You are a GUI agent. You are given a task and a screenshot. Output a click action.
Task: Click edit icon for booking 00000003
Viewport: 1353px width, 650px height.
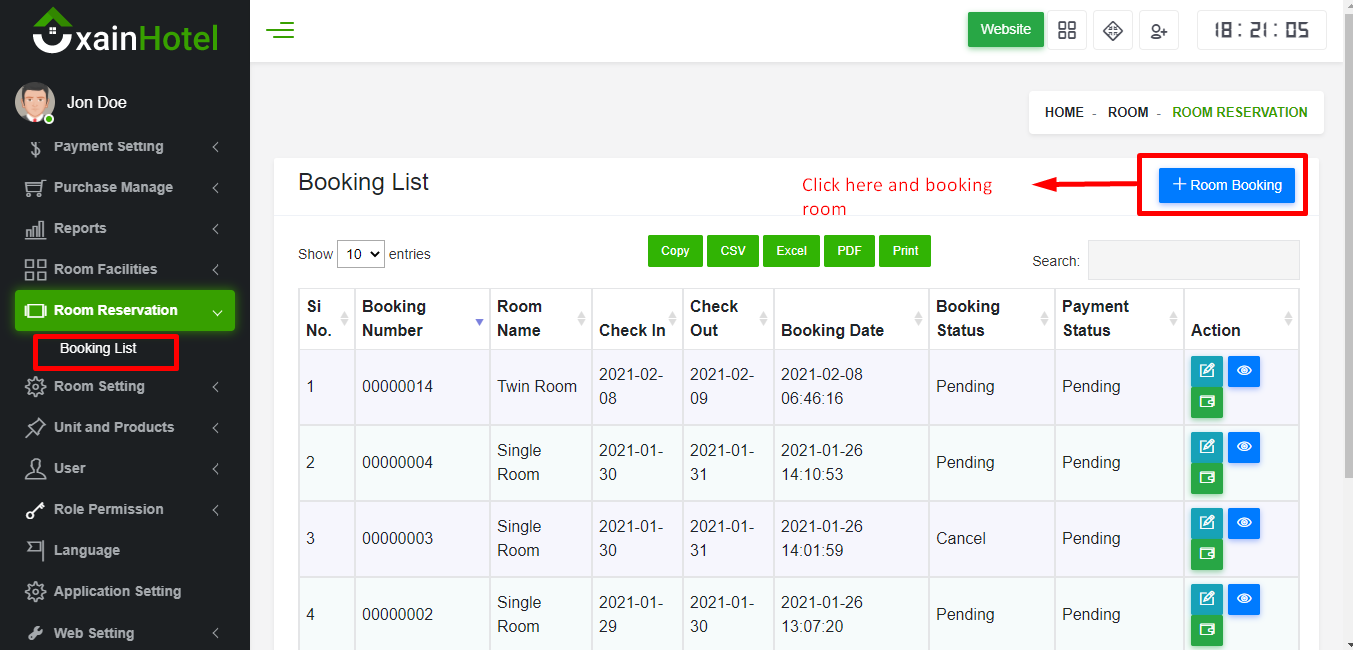point(1207,523)
